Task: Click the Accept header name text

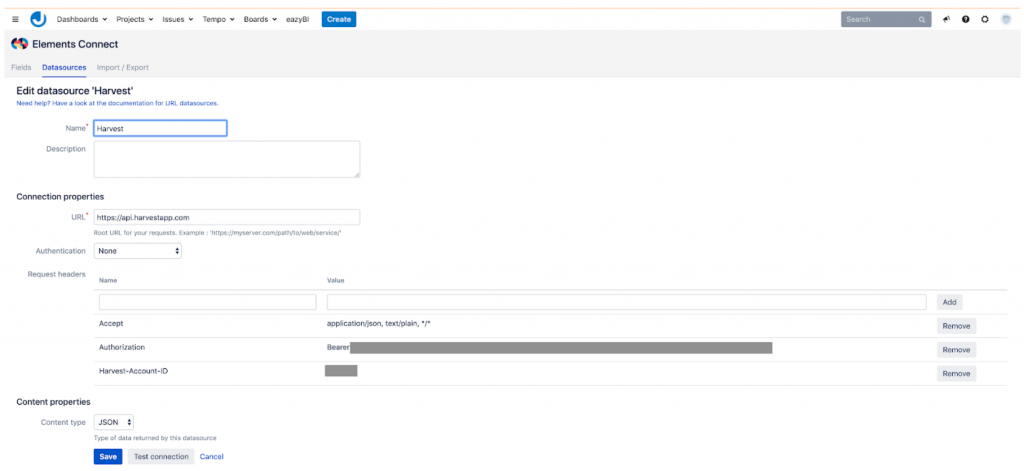Action: (111, 323)
